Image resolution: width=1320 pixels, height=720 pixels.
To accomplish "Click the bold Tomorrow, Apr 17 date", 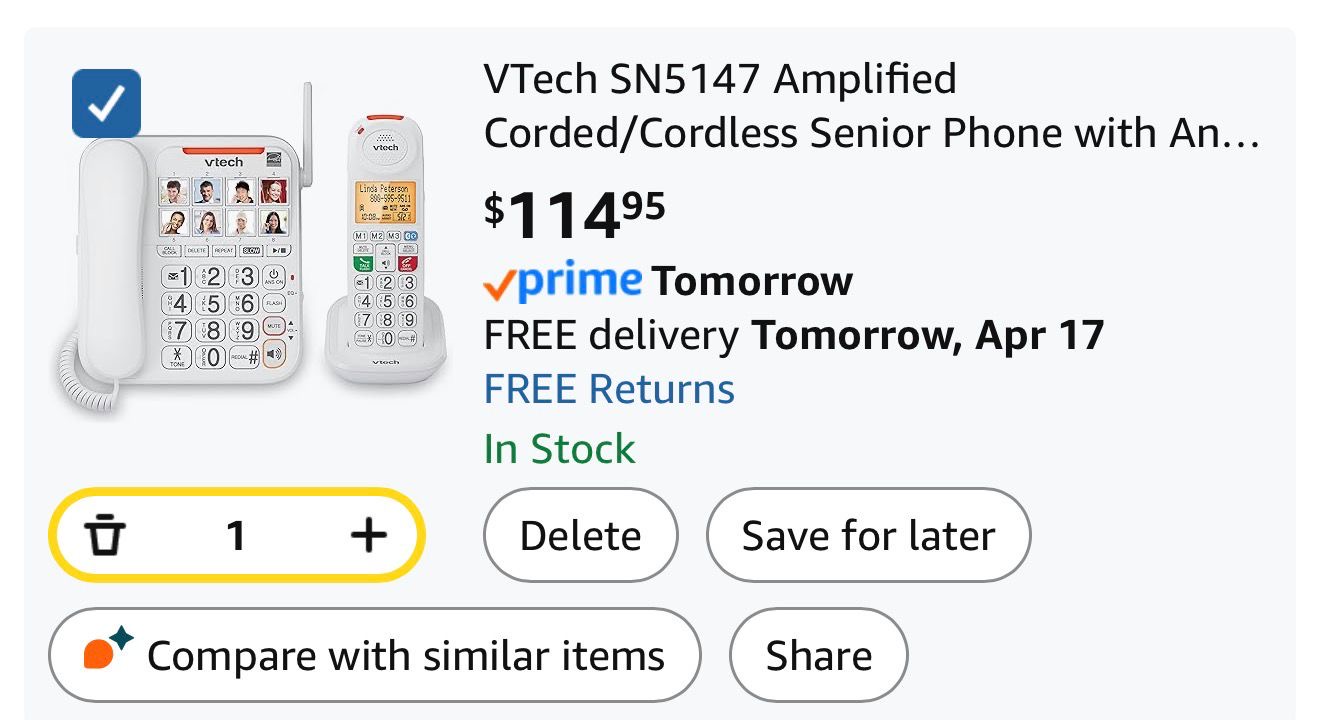I will tap(927, 335).
